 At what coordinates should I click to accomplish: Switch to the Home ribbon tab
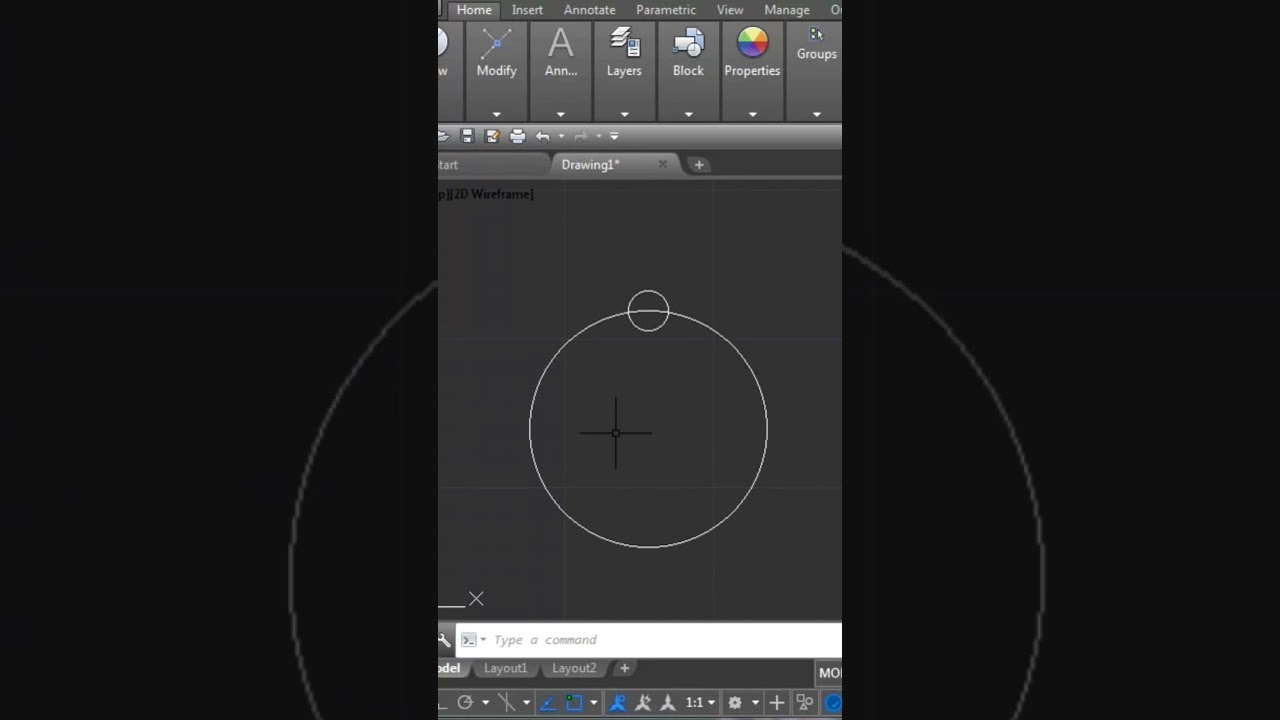click(474, 10)
